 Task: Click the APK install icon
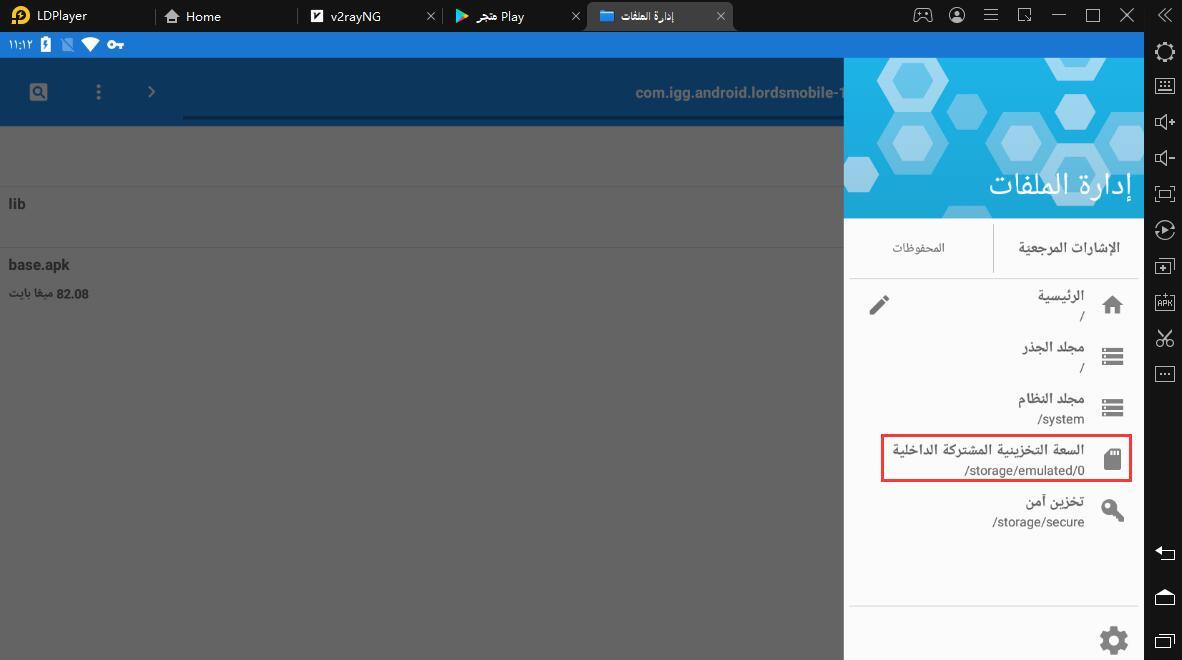1165,301
